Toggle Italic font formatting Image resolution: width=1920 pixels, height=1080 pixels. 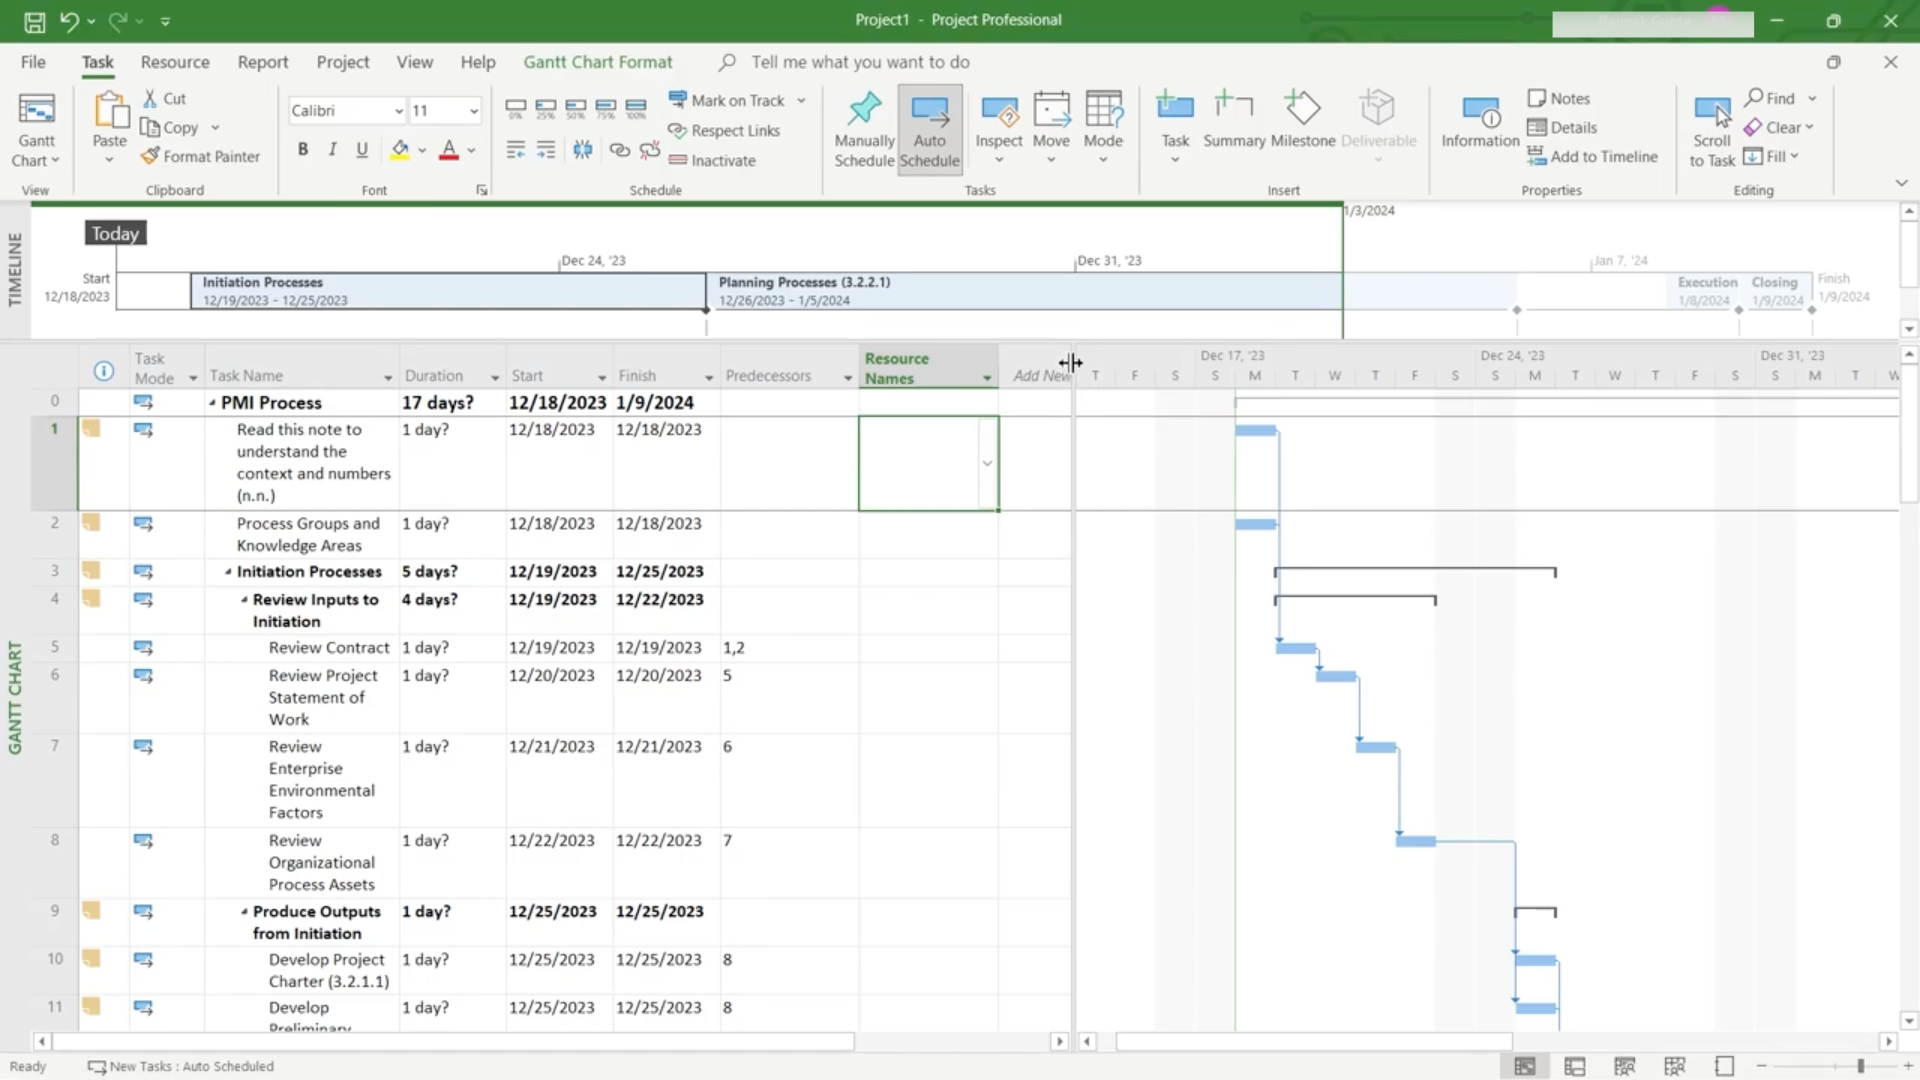pos(332,150)
